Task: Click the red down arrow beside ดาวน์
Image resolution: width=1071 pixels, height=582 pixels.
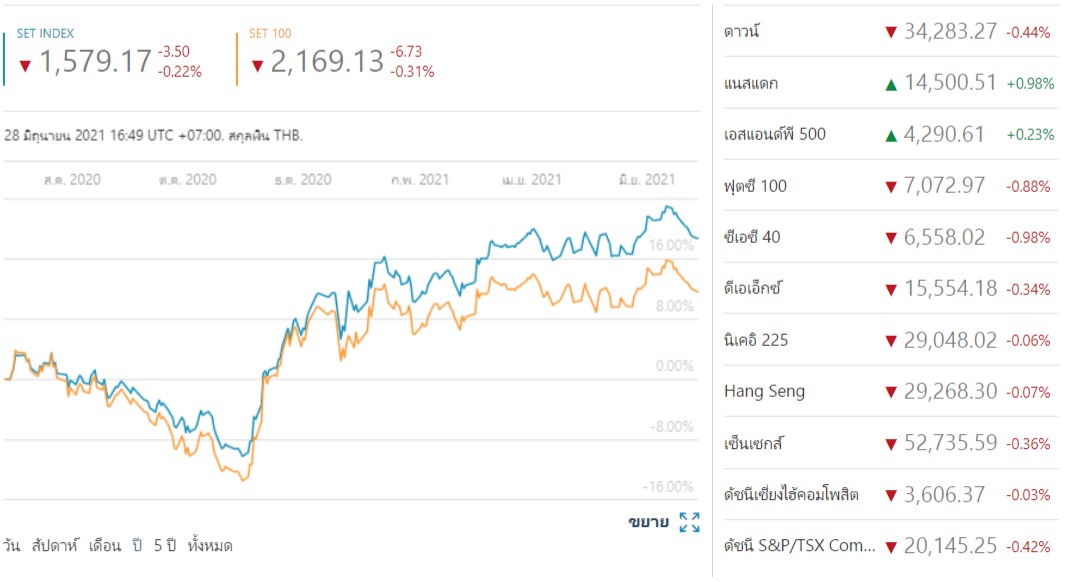Action: (x=890, y=32)
